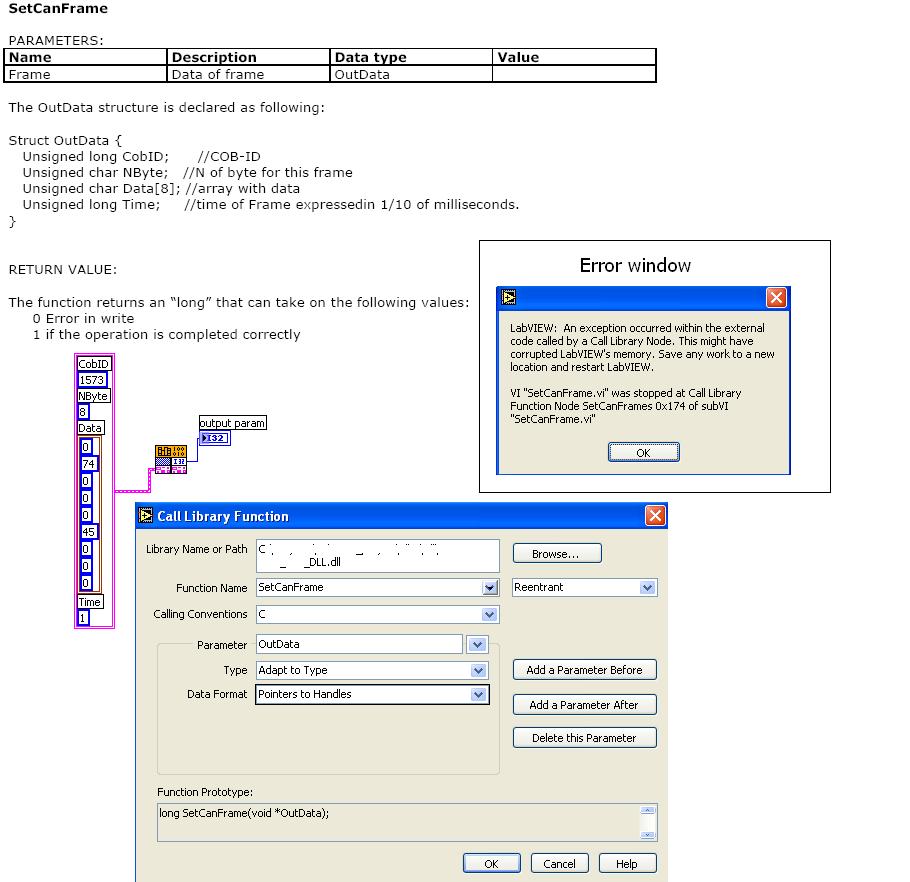Click Add a Parameter Before
Screen dimensions: 910x882
584,670
